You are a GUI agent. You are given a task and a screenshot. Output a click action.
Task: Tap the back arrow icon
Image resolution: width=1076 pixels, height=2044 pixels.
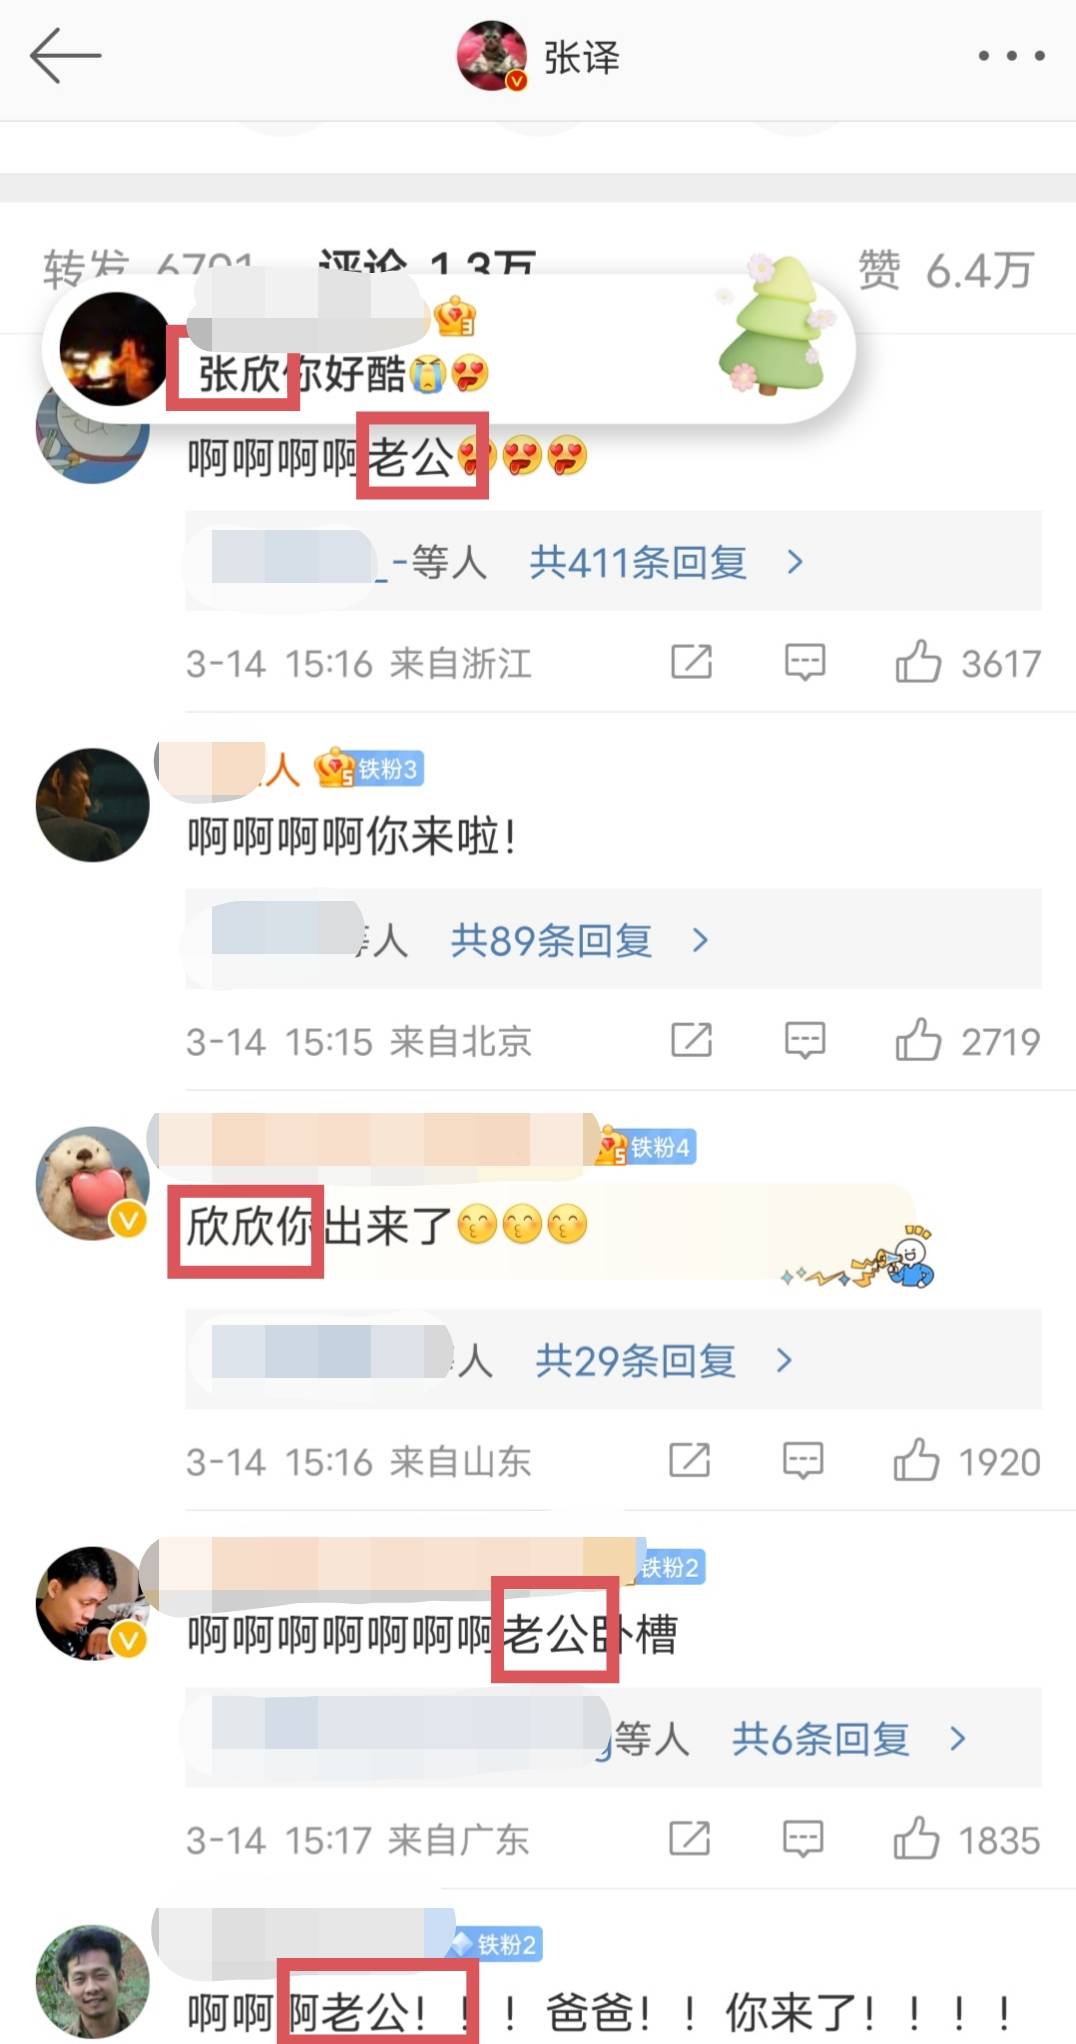click(x=65, y=56)
